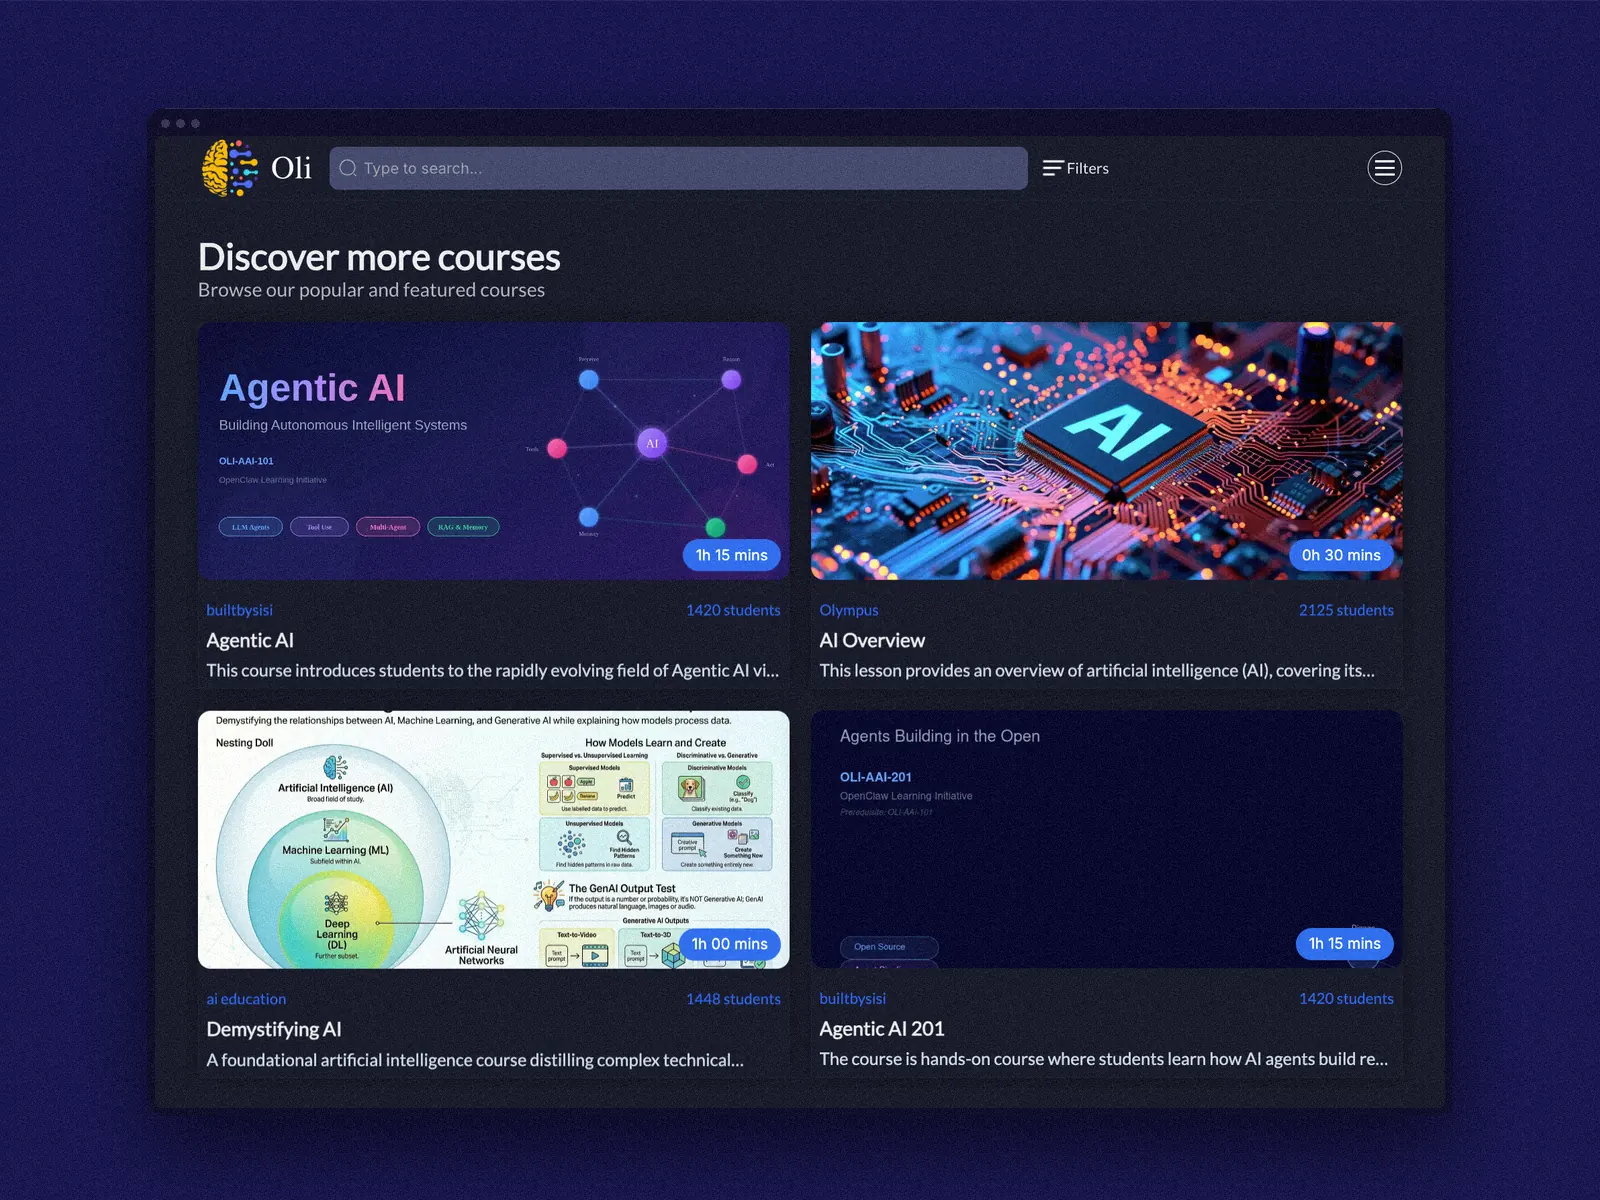Click description starting 'This course introduces students'
The height and width of the screenshot is (1200, 1600).
pos(492,671)
